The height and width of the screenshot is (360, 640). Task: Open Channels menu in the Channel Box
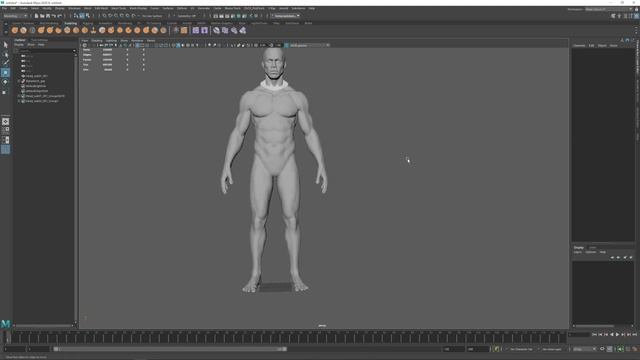579,45
